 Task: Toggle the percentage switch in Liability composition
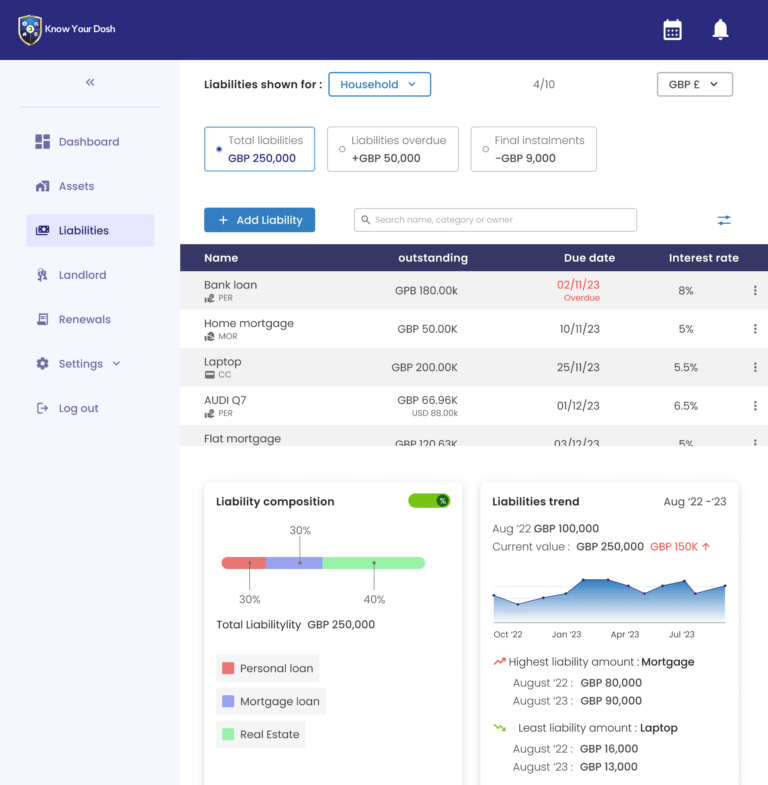pyautogui.click(x=429, y=501)
